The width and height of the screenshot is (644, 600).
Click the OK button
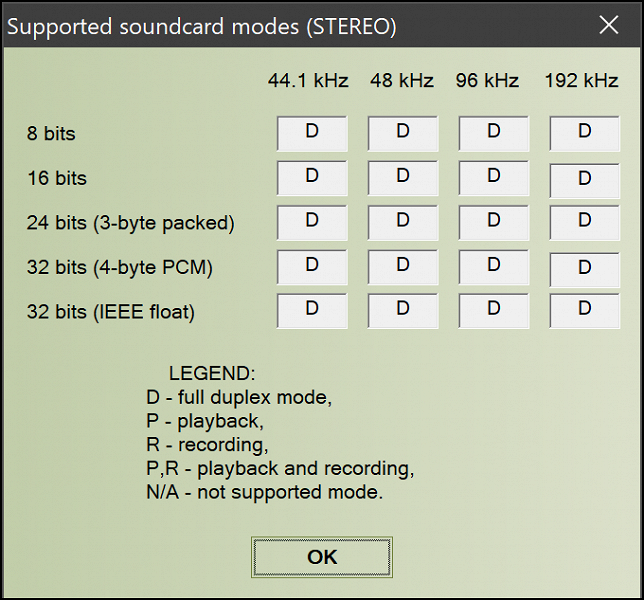[322, 557]
